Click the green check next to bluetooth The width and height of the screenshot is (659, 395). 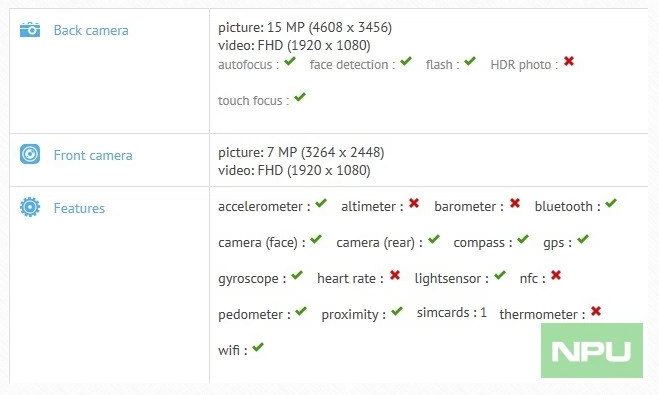coord(611,203)
